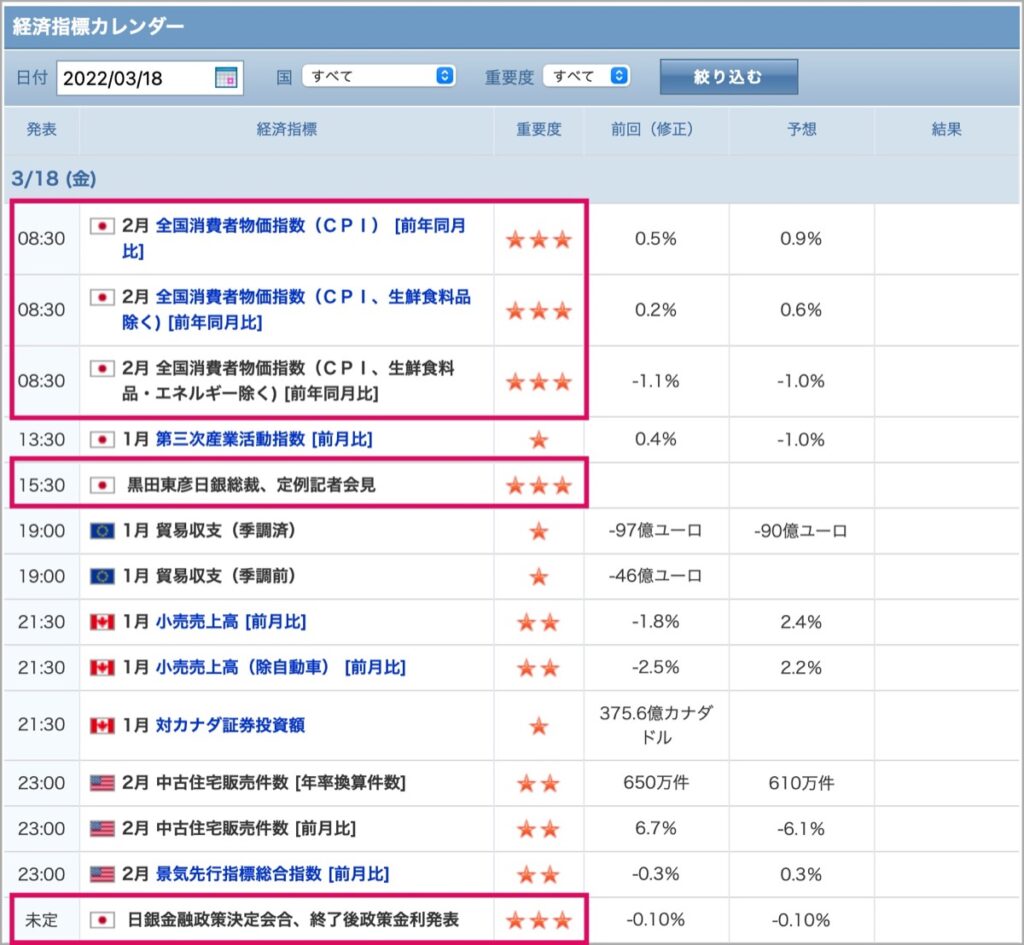The height and width of the screenshot is (945, 1024).
Task: Click the 経済指標 column header
Action: click(x=287, y=129)
